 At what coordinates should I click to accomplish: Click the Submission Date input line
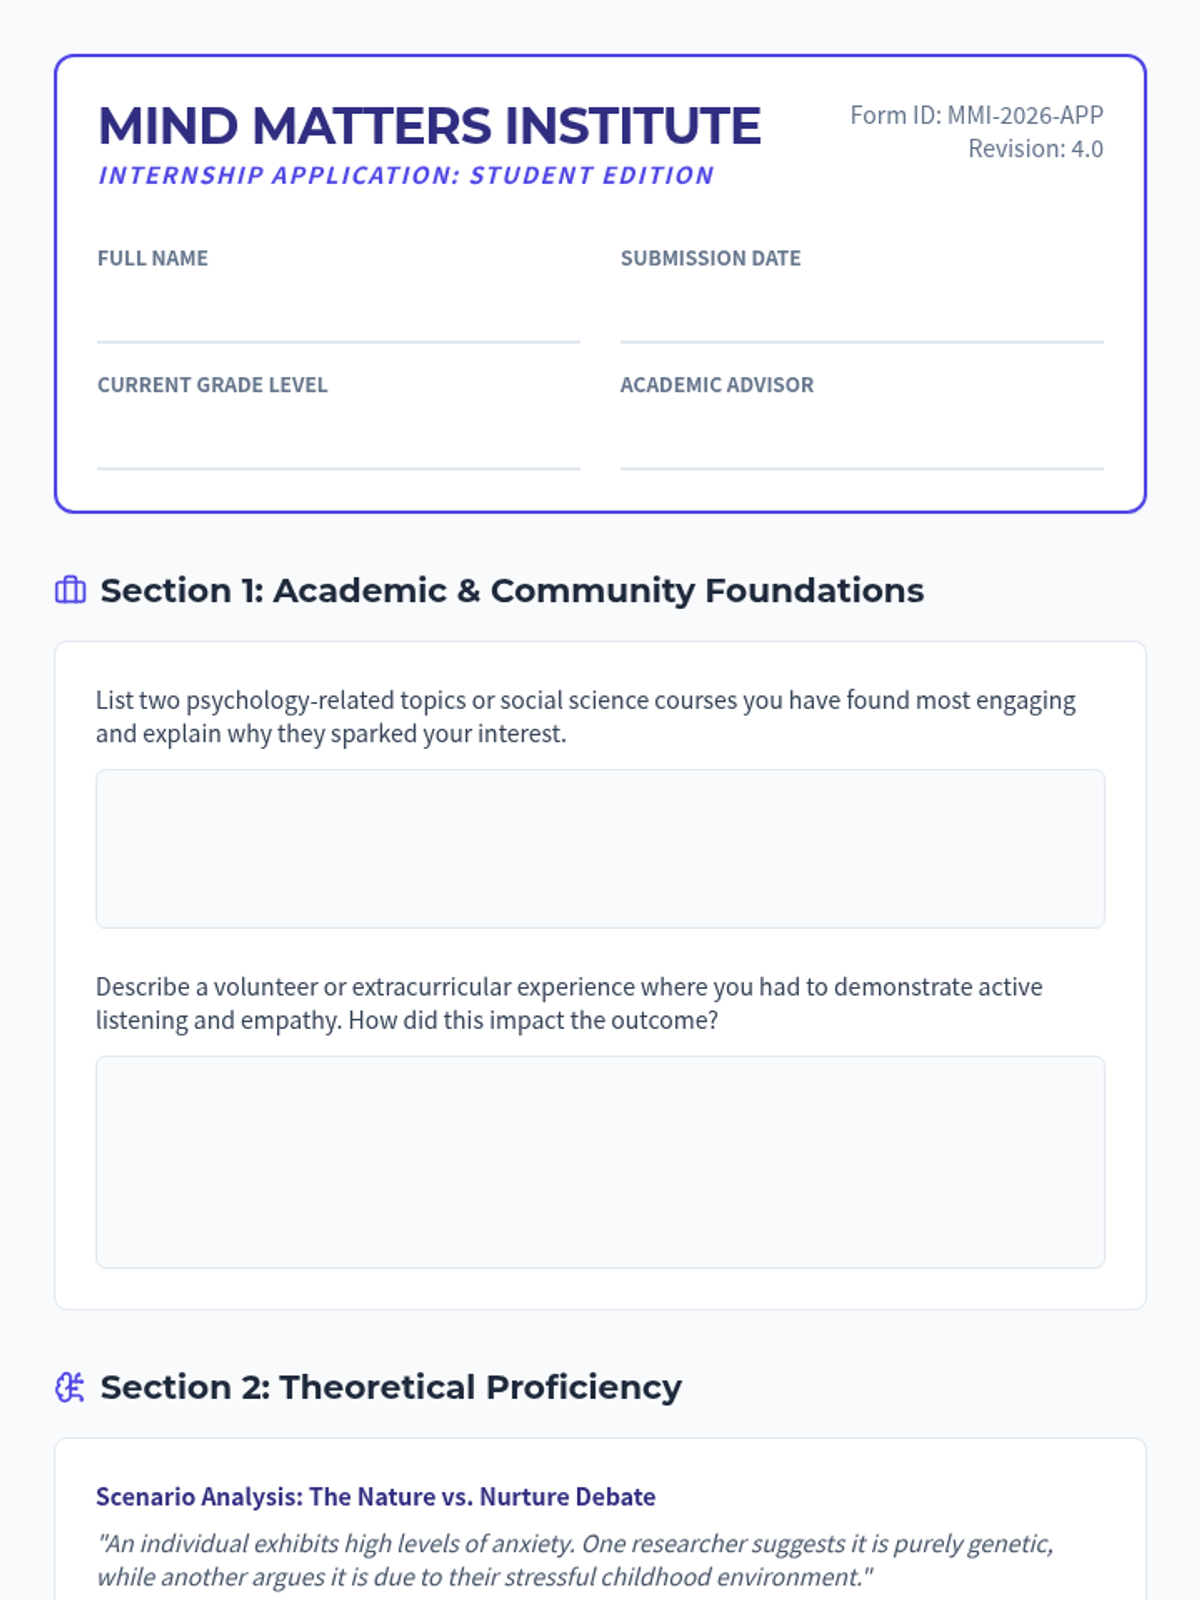pos(861,318)
